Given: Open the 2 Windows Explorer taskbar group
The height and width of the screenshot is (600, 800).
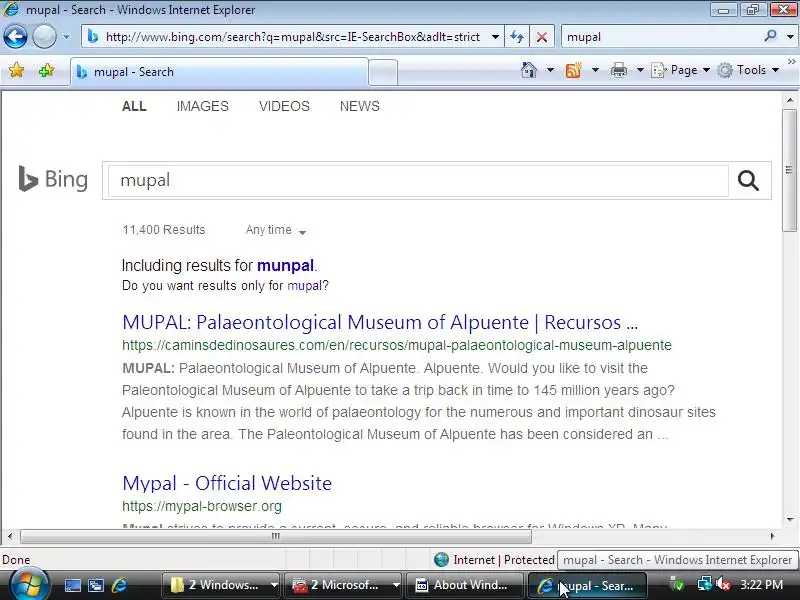Looking at the screenshot, I should 221,585.
